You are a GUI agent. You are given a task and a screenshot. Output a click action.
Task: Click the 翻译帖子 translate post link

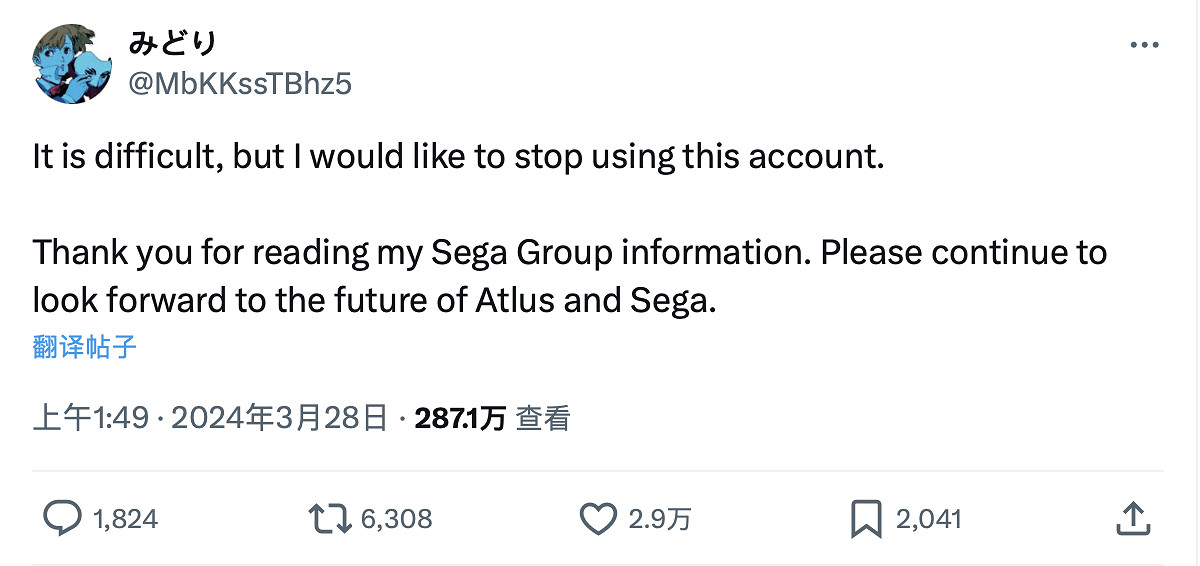pyautogui.click(x=85, y=347)
